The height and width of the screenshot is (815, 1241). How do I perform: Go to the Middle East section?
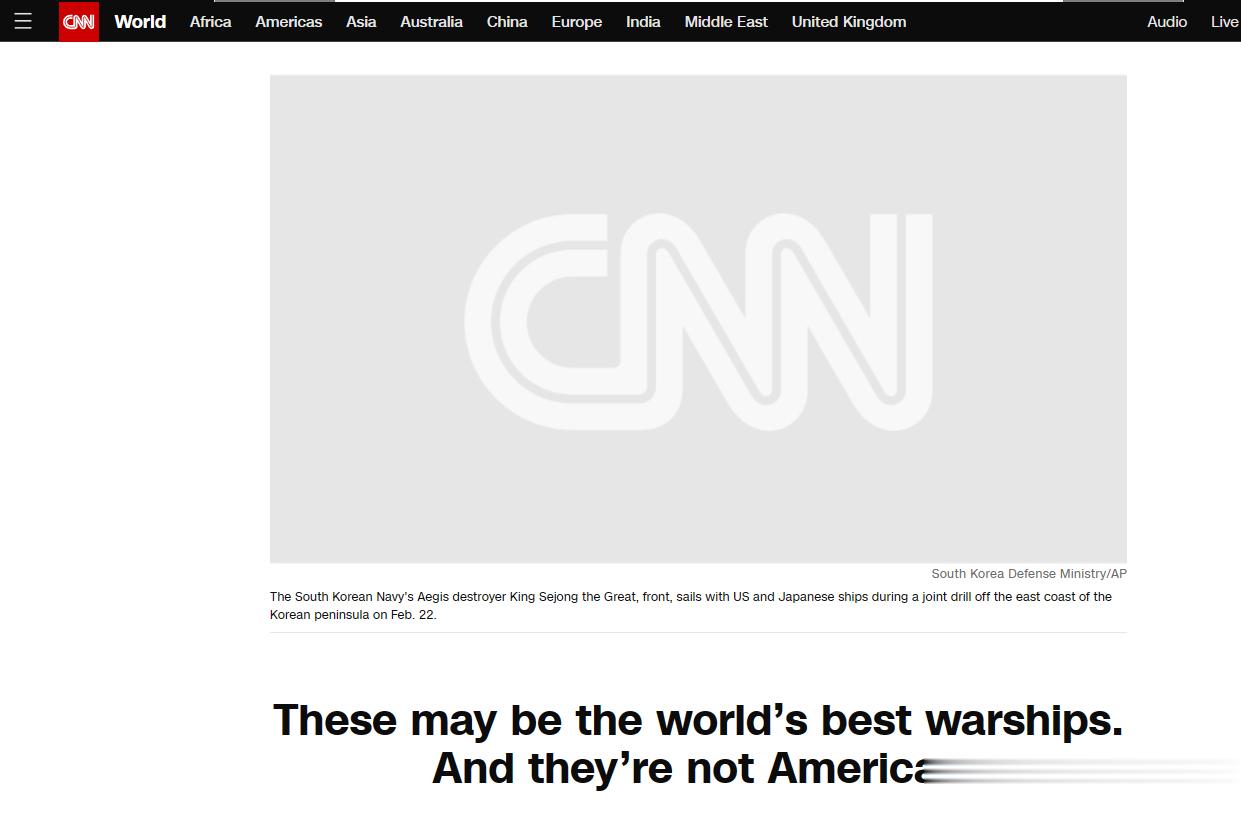tap(725, 21)
